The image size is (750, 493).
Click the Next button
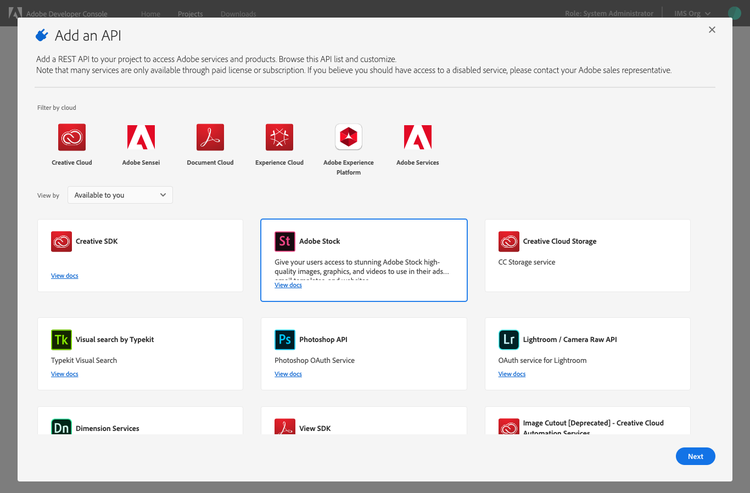695,456
